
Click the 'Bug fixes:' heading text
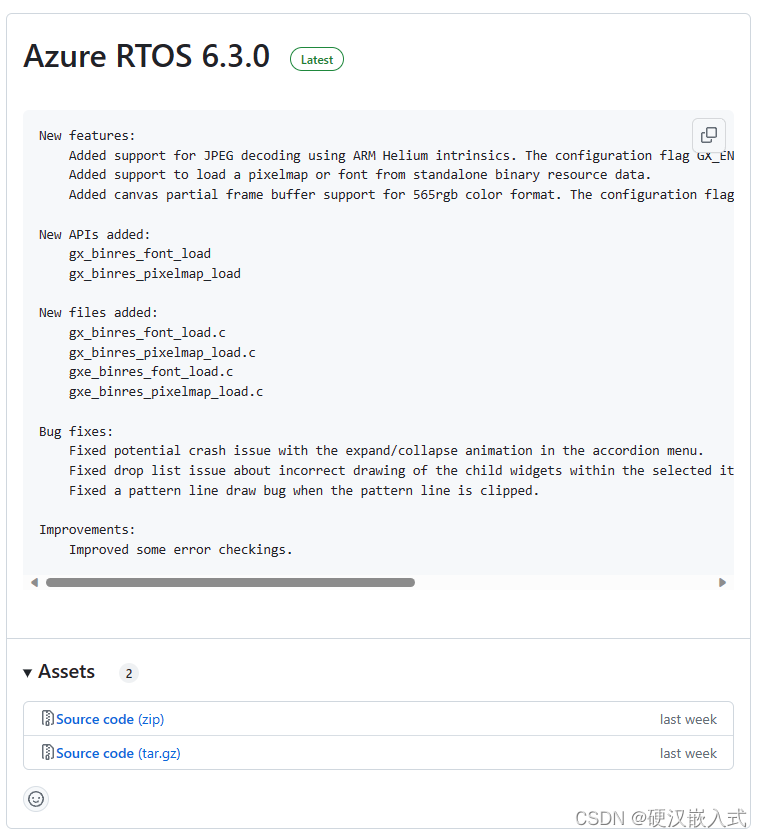point(76,432)
